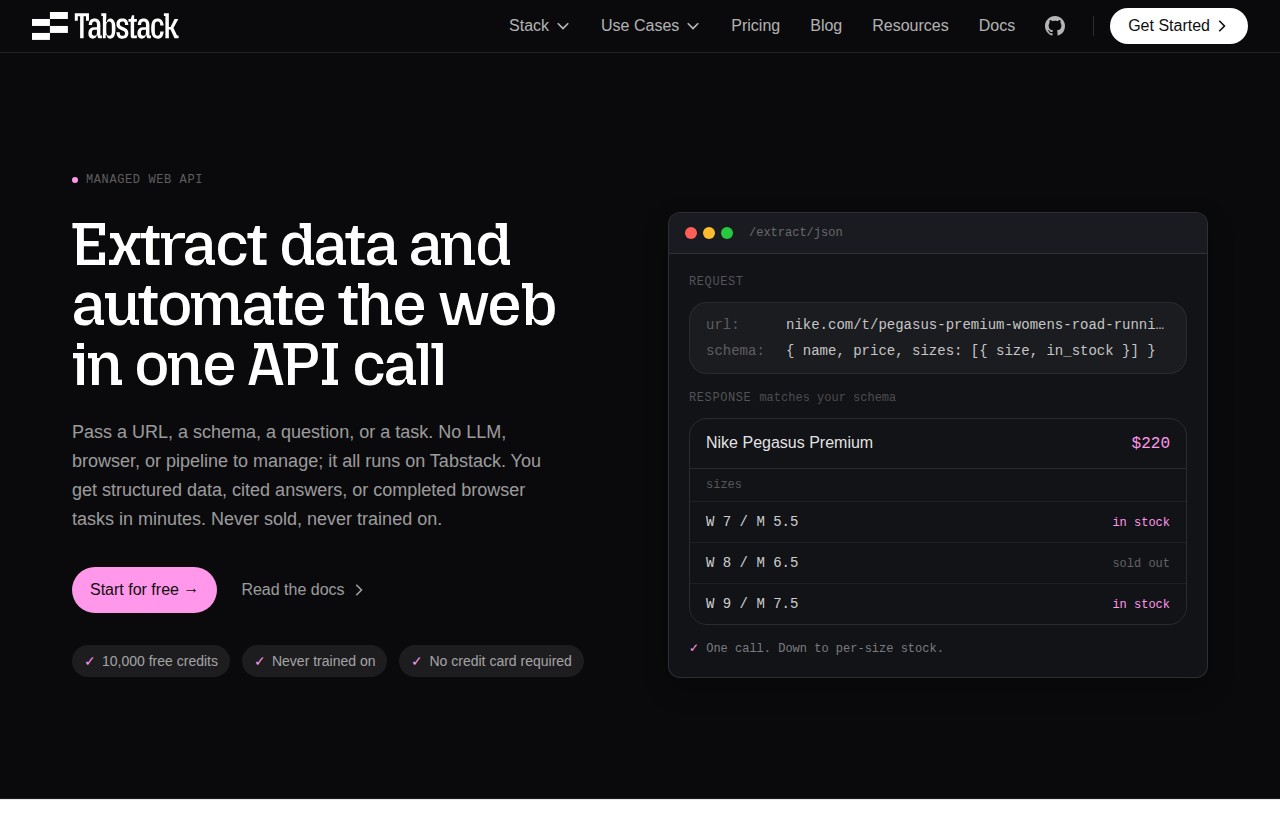1280x820 pixels.
Task: Go to the Blog
Action: click(826, 26)
